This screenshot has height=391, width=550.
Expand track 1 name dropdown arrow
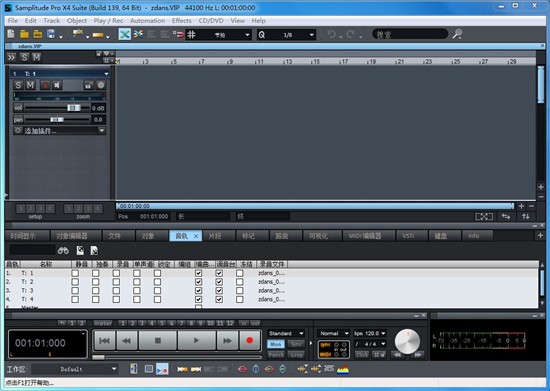click(106, 74)
